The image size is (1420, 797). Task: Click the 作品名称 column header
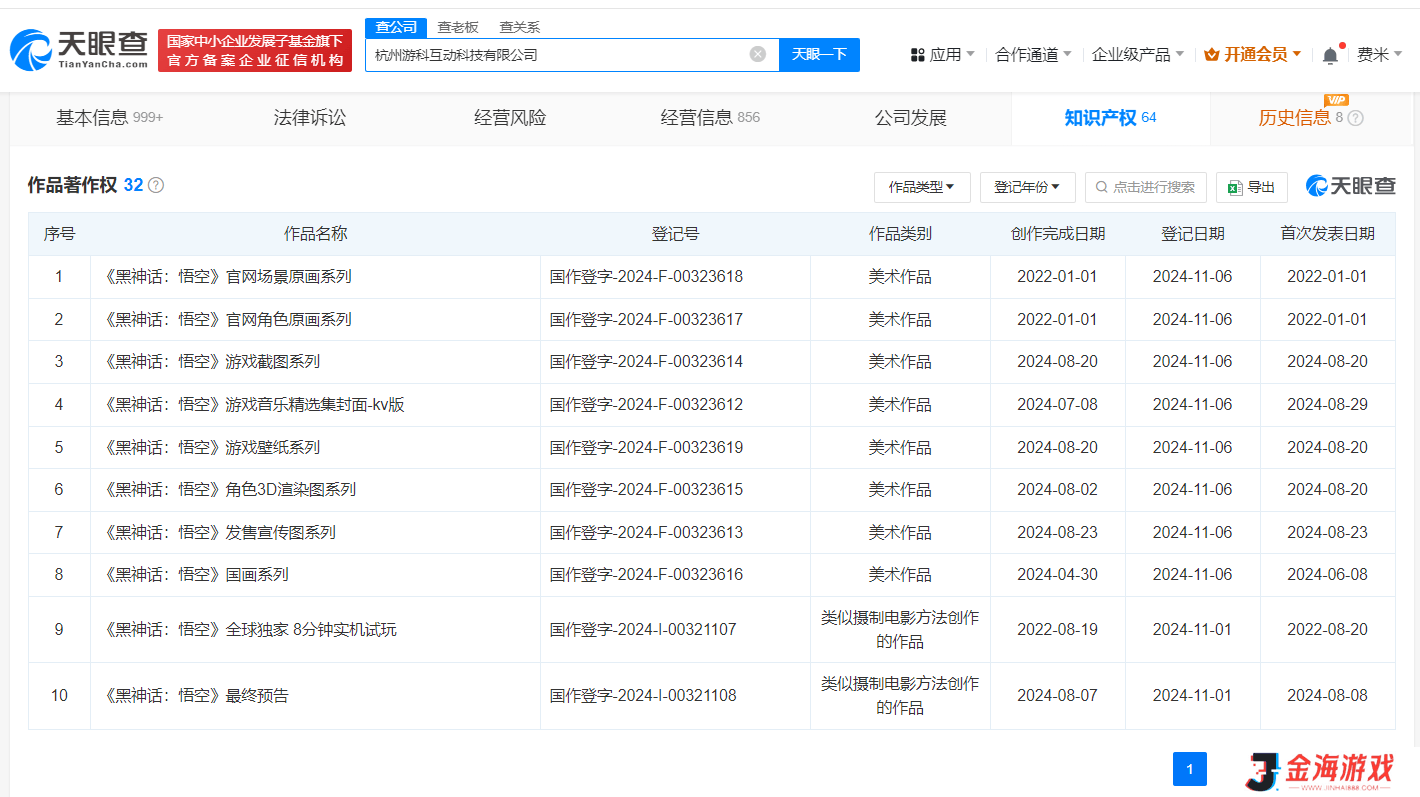[315, 234]
